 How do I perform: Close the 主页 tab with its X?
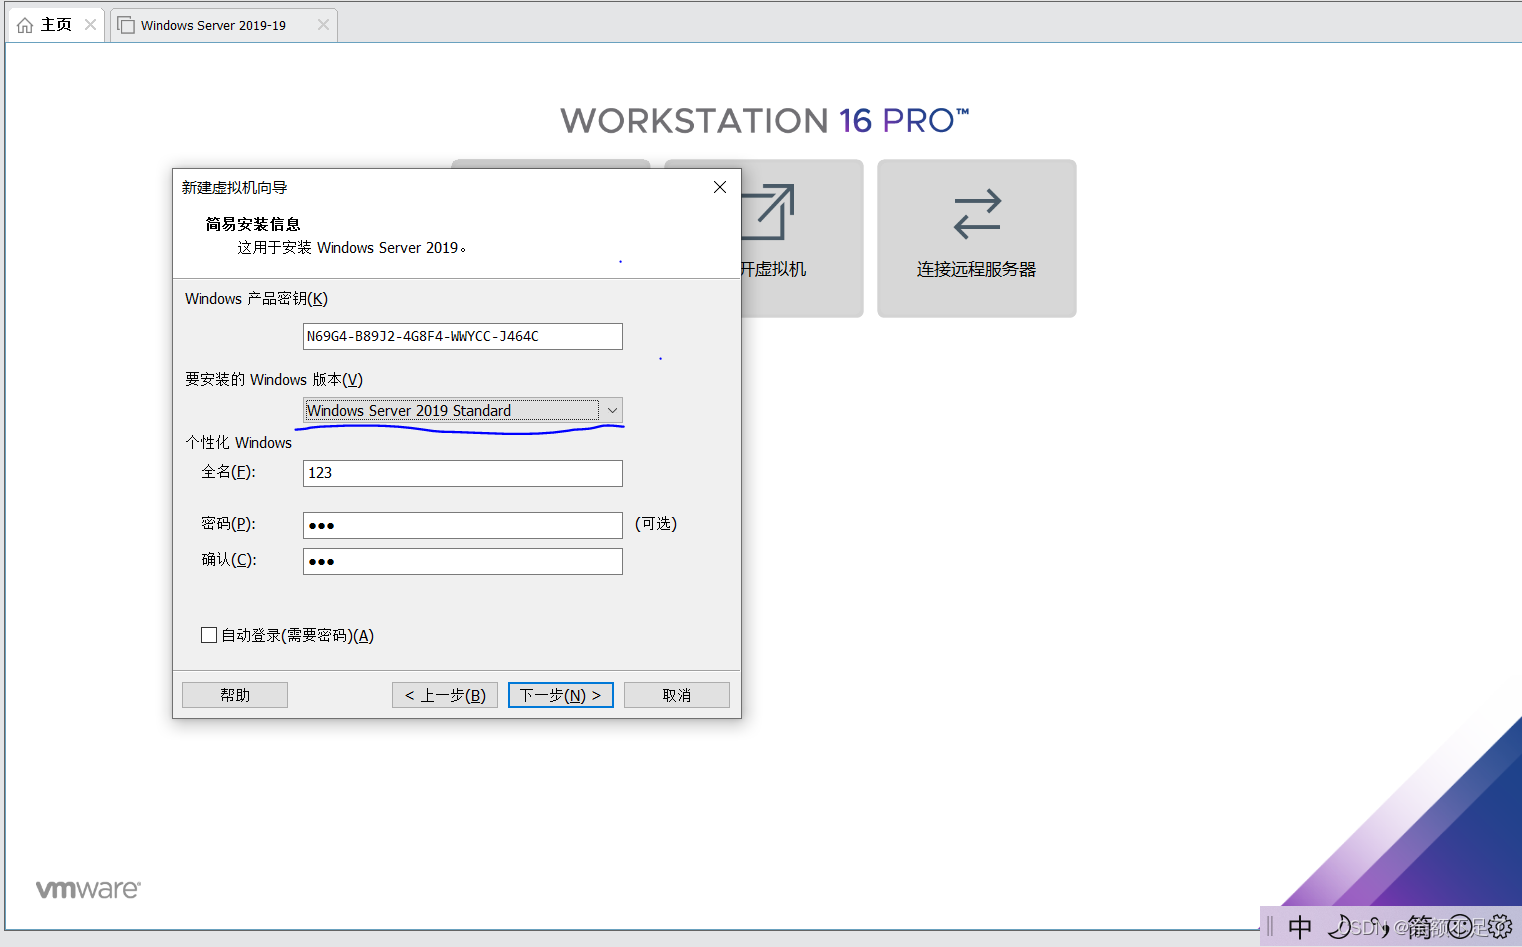(x=90, y=25)
